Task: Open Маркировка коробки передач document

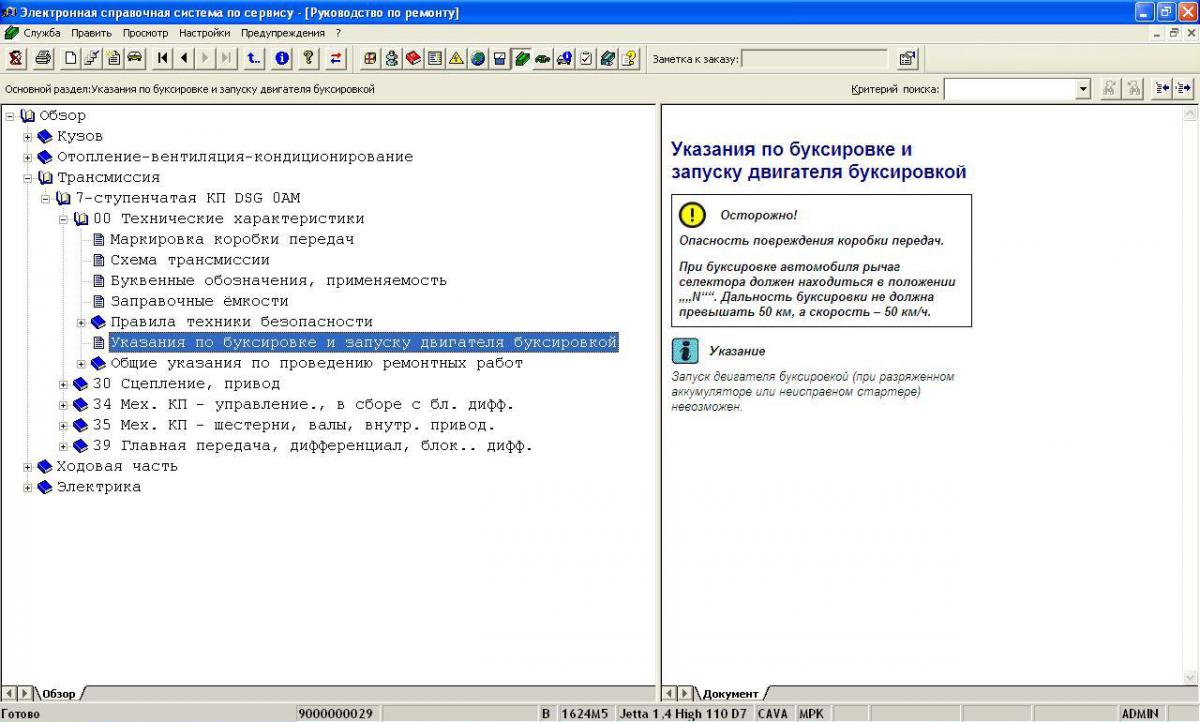Action: pos(232,240)
